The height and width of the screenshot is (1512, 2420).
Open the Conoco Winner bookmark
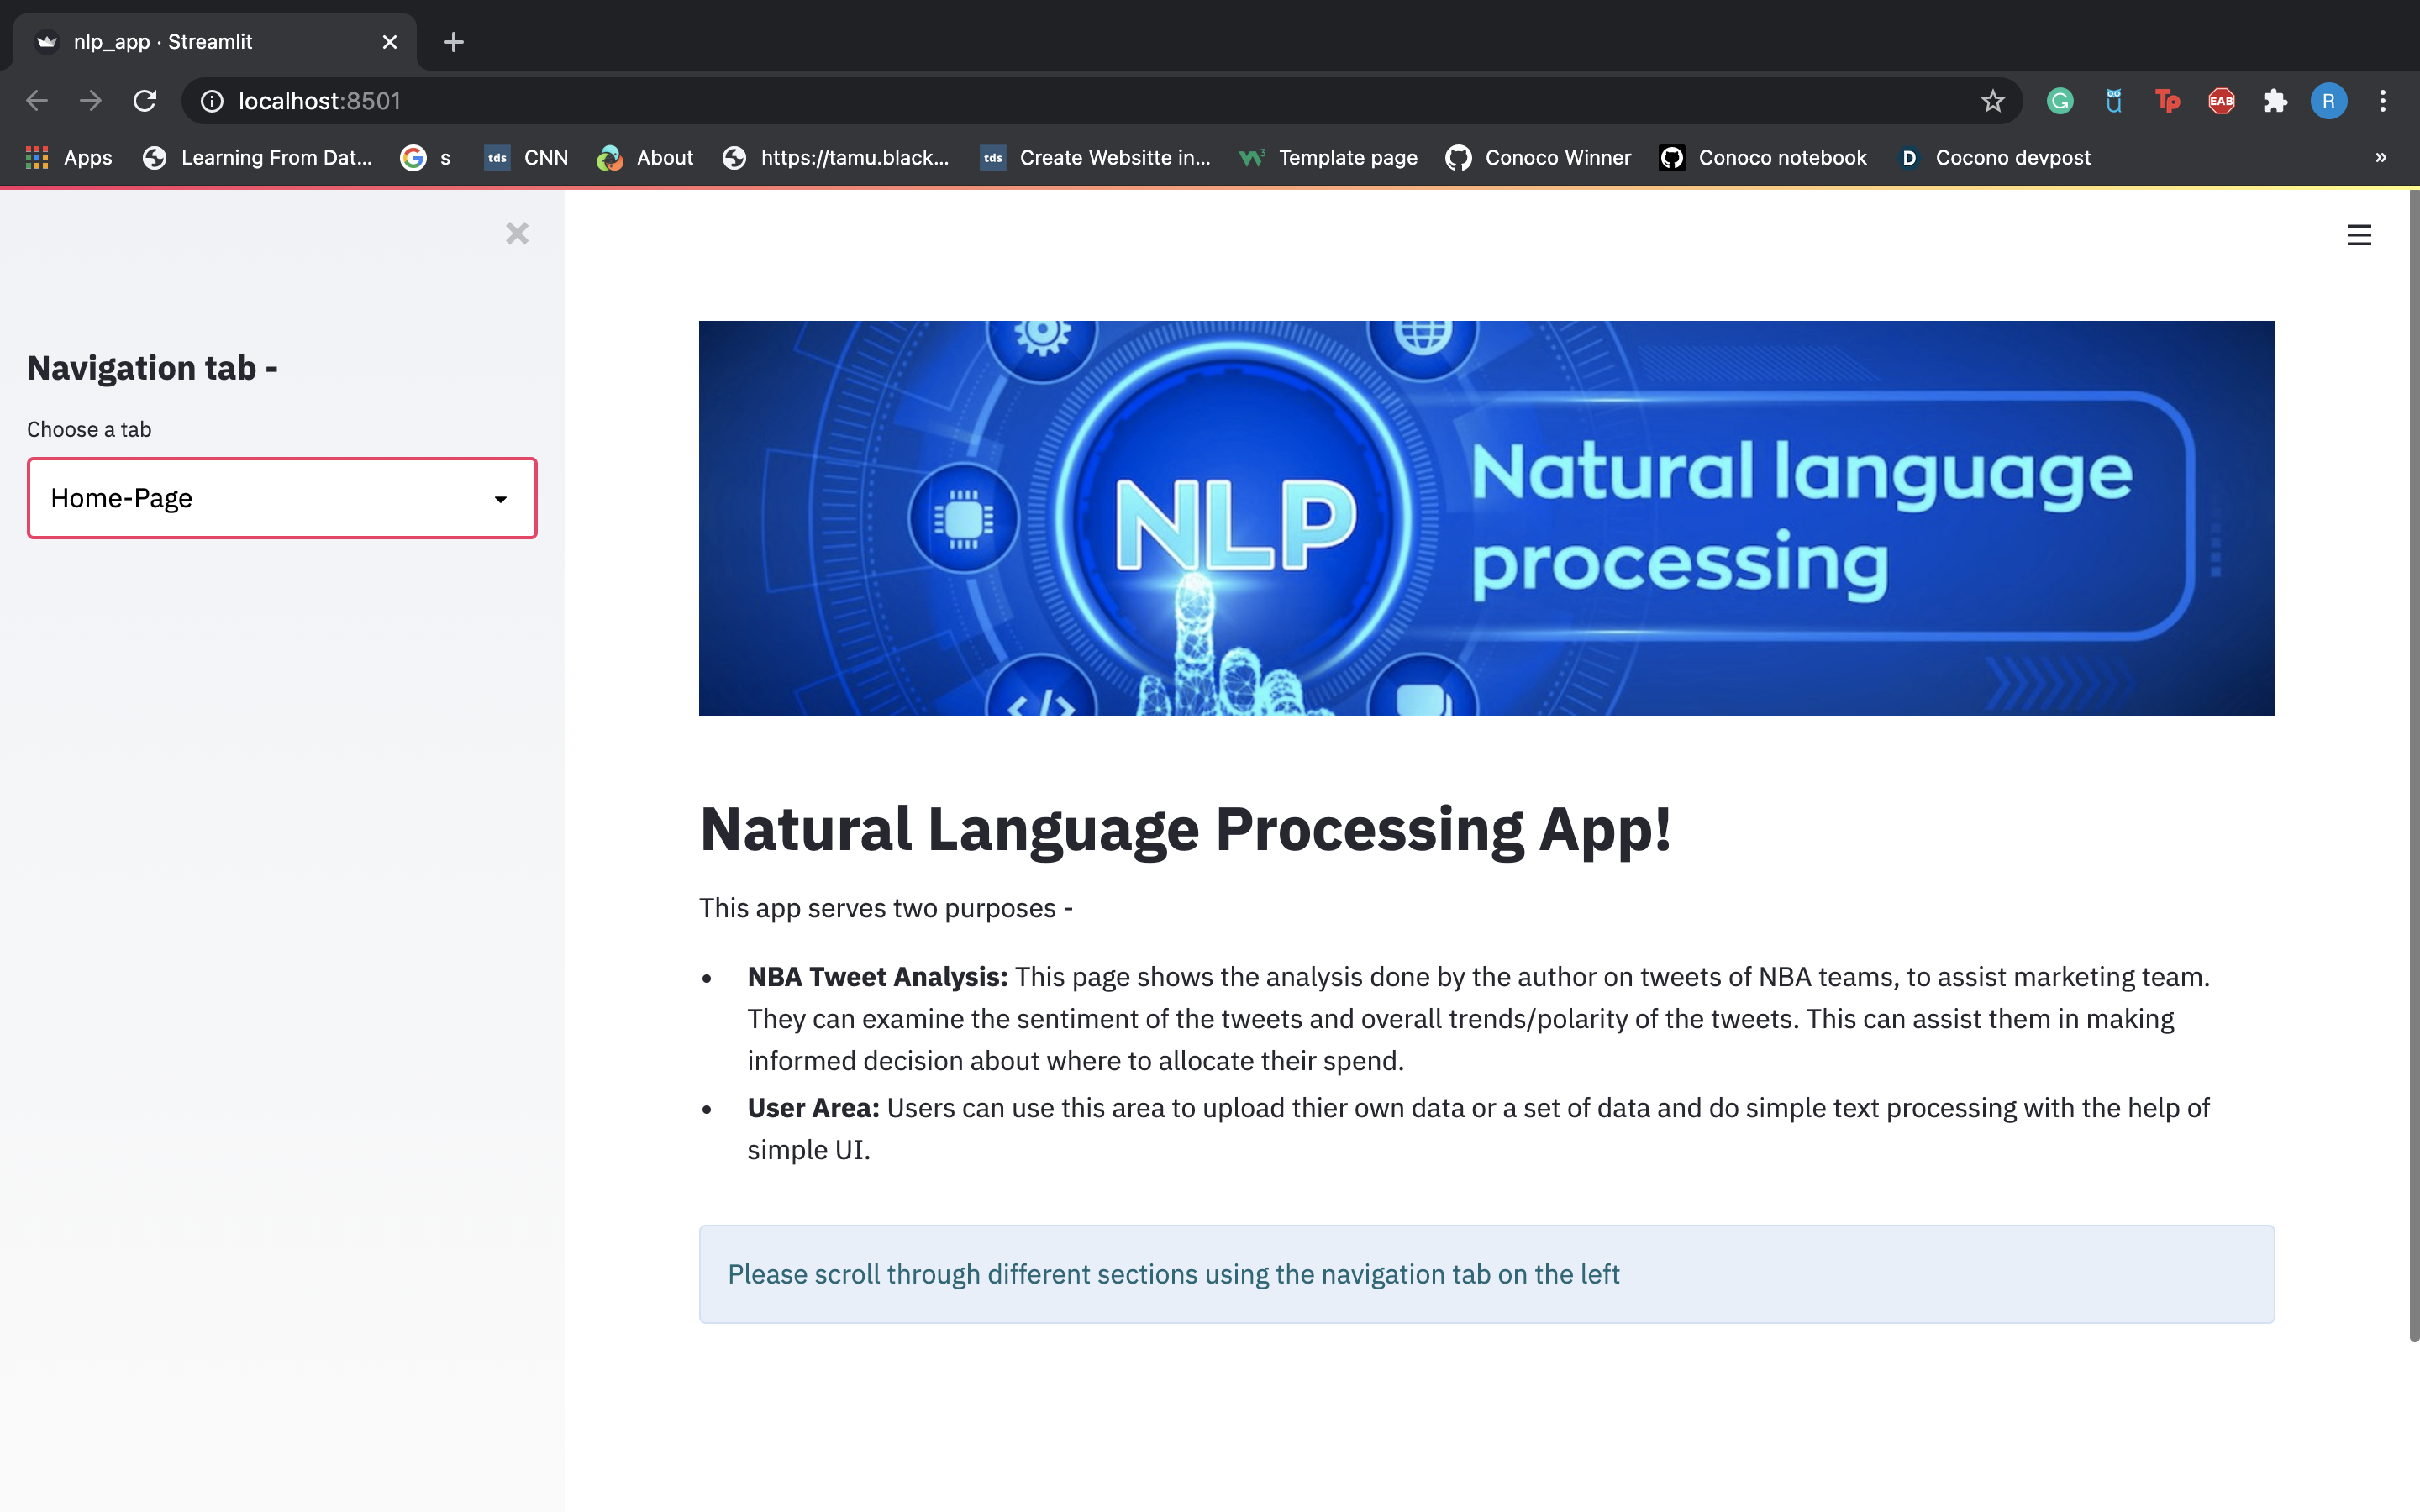1538,157
